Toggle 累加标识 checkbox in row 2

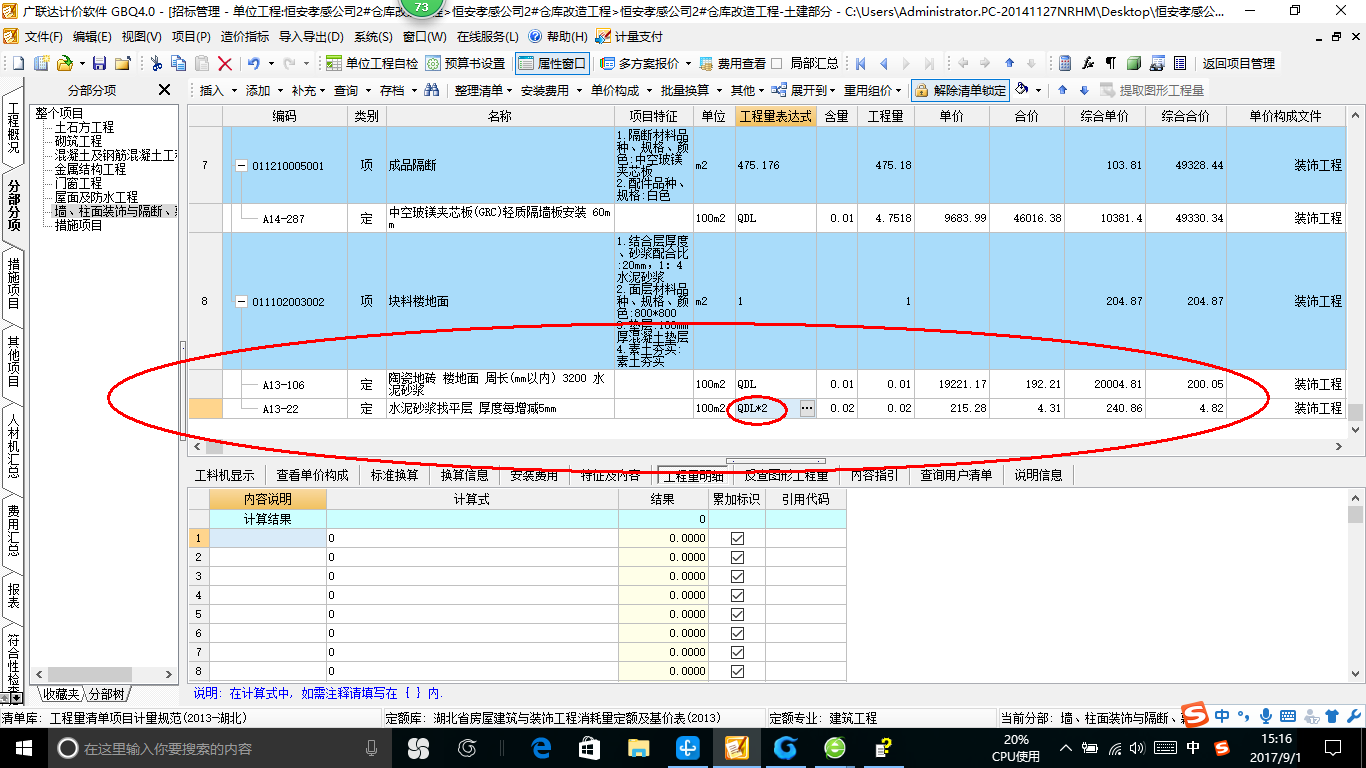coord(738,557)
